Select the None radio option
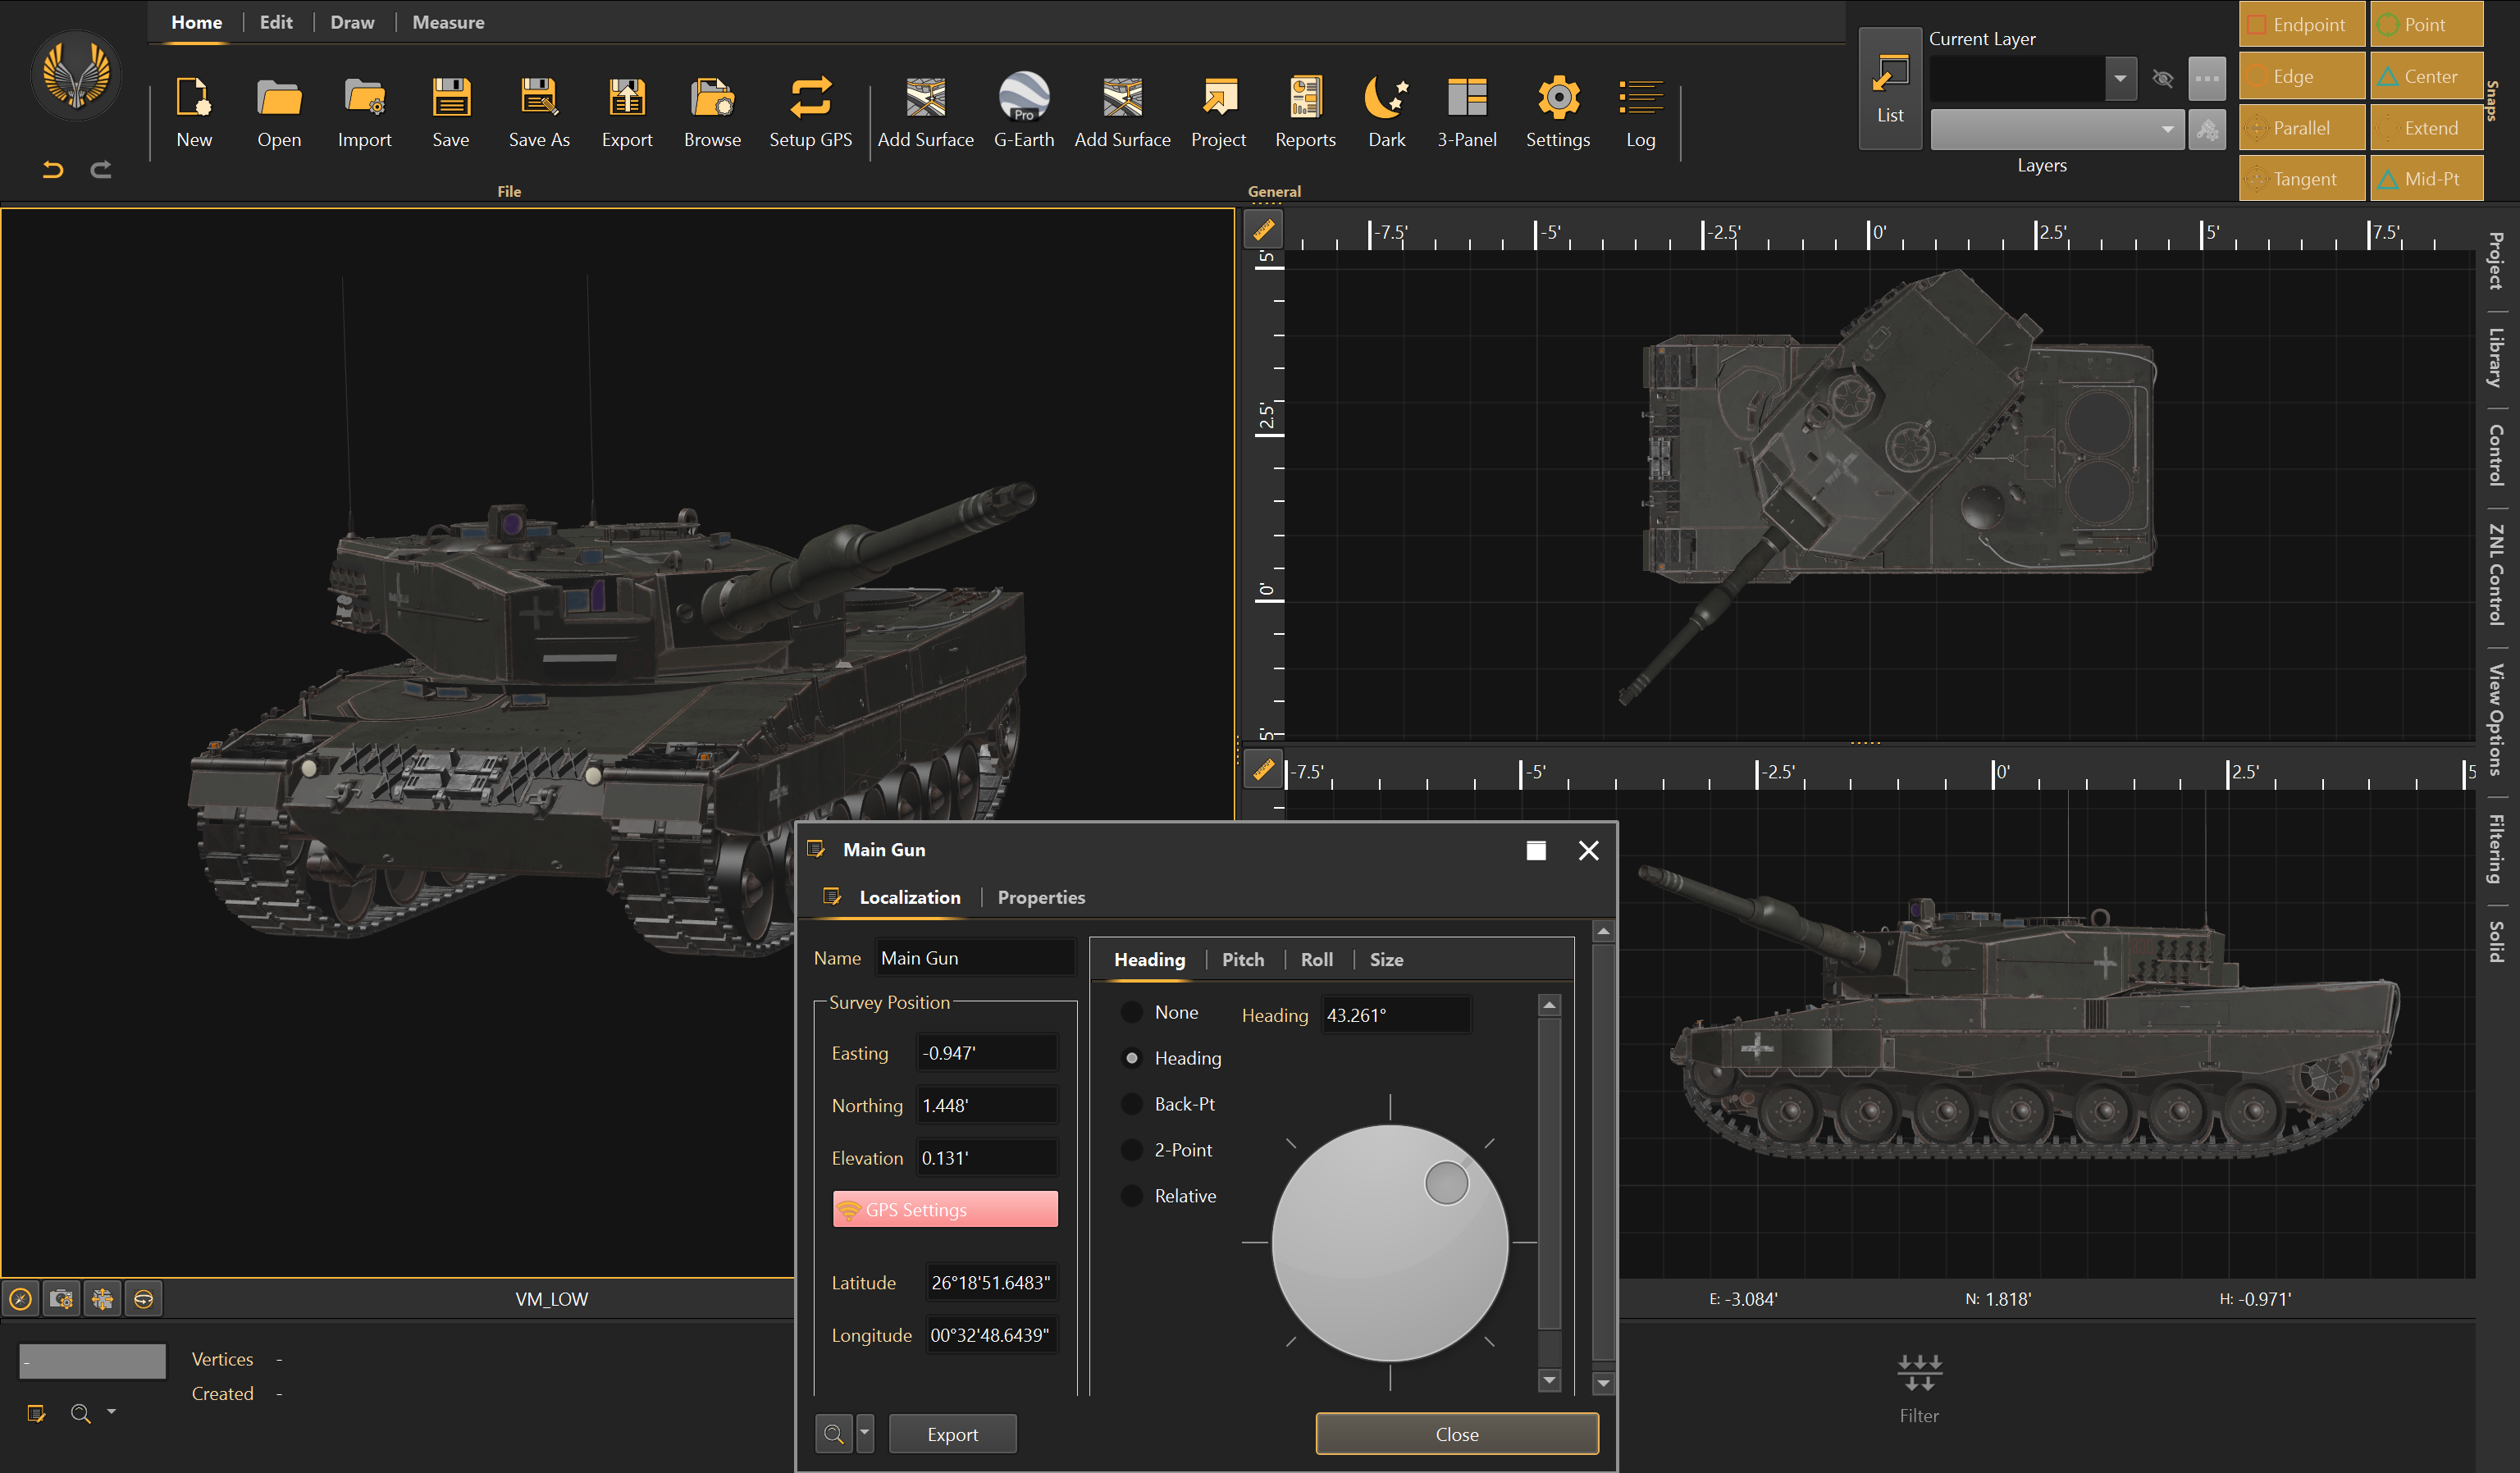 pos(1132,1012)
